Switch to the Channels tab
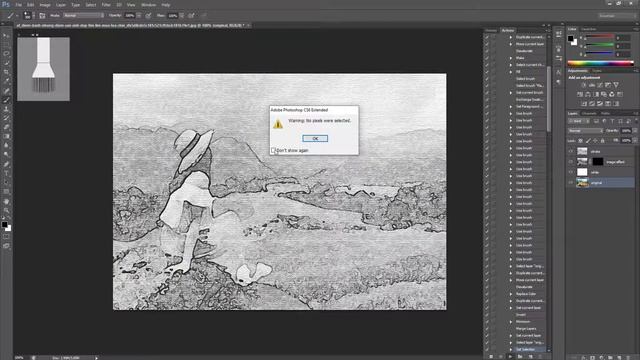Image resolution: width=640 pixels, height=360 pixels. click(x=589, y=113)
